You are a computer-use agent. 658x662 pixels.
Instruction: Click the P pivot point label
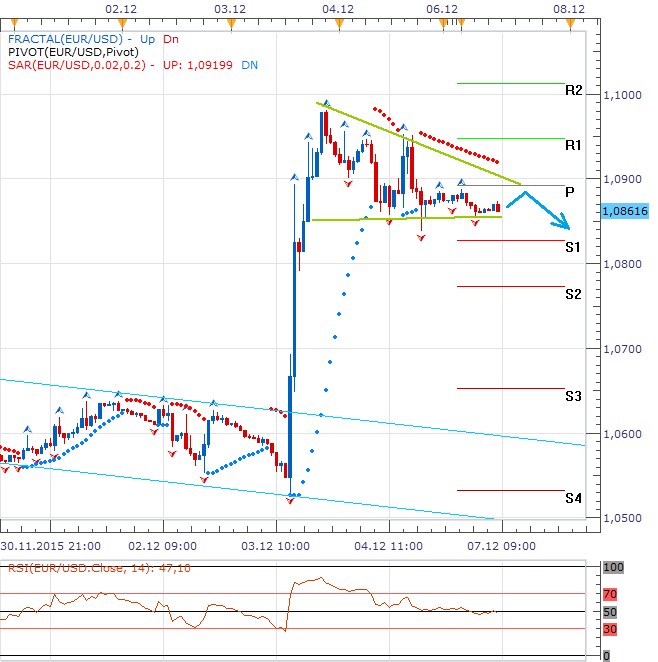(569, 191)
